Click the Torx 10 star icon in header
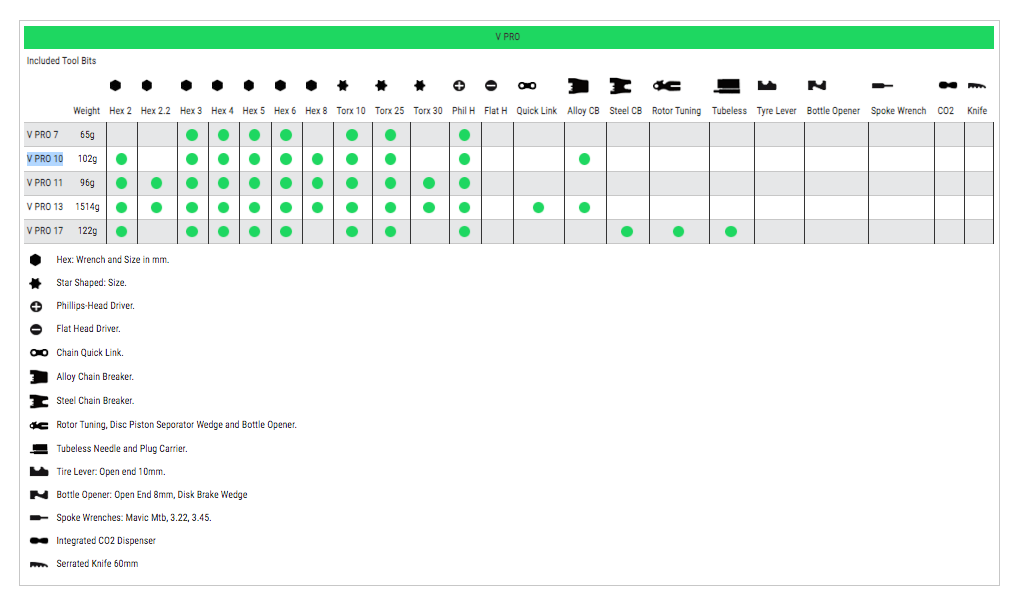The image size is (1013, 597). [x=343, y=86]
